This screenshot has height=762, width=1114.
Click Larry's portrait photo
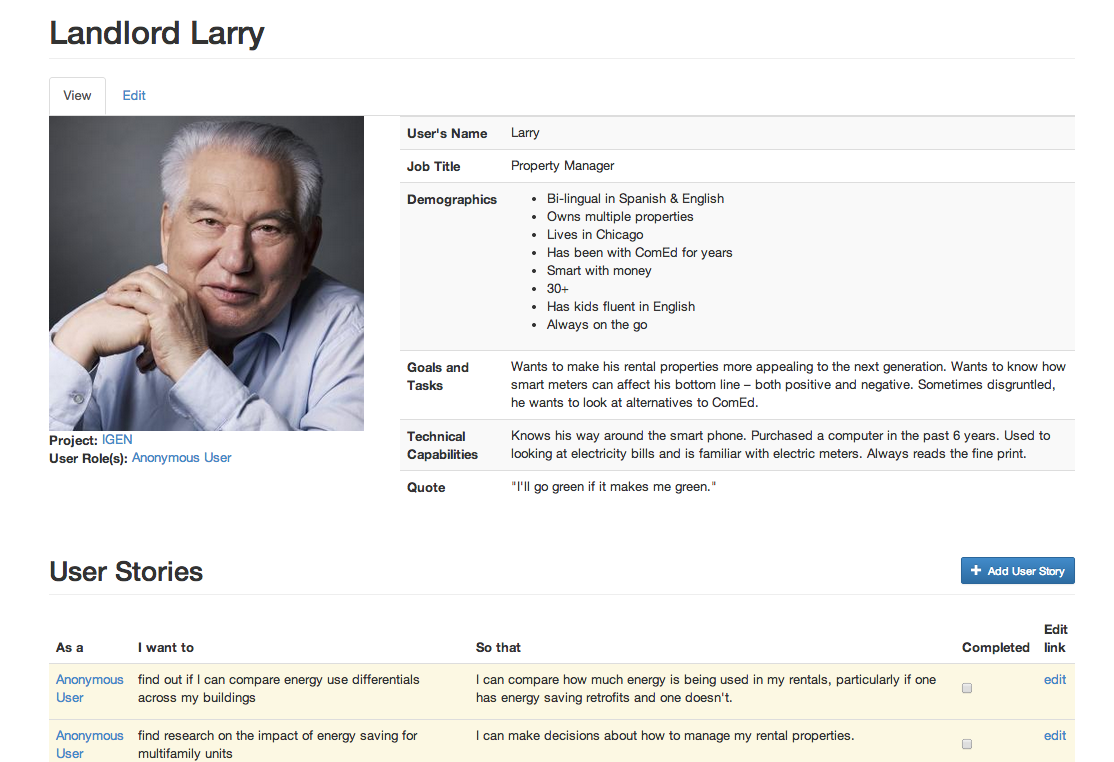(207, 273)
